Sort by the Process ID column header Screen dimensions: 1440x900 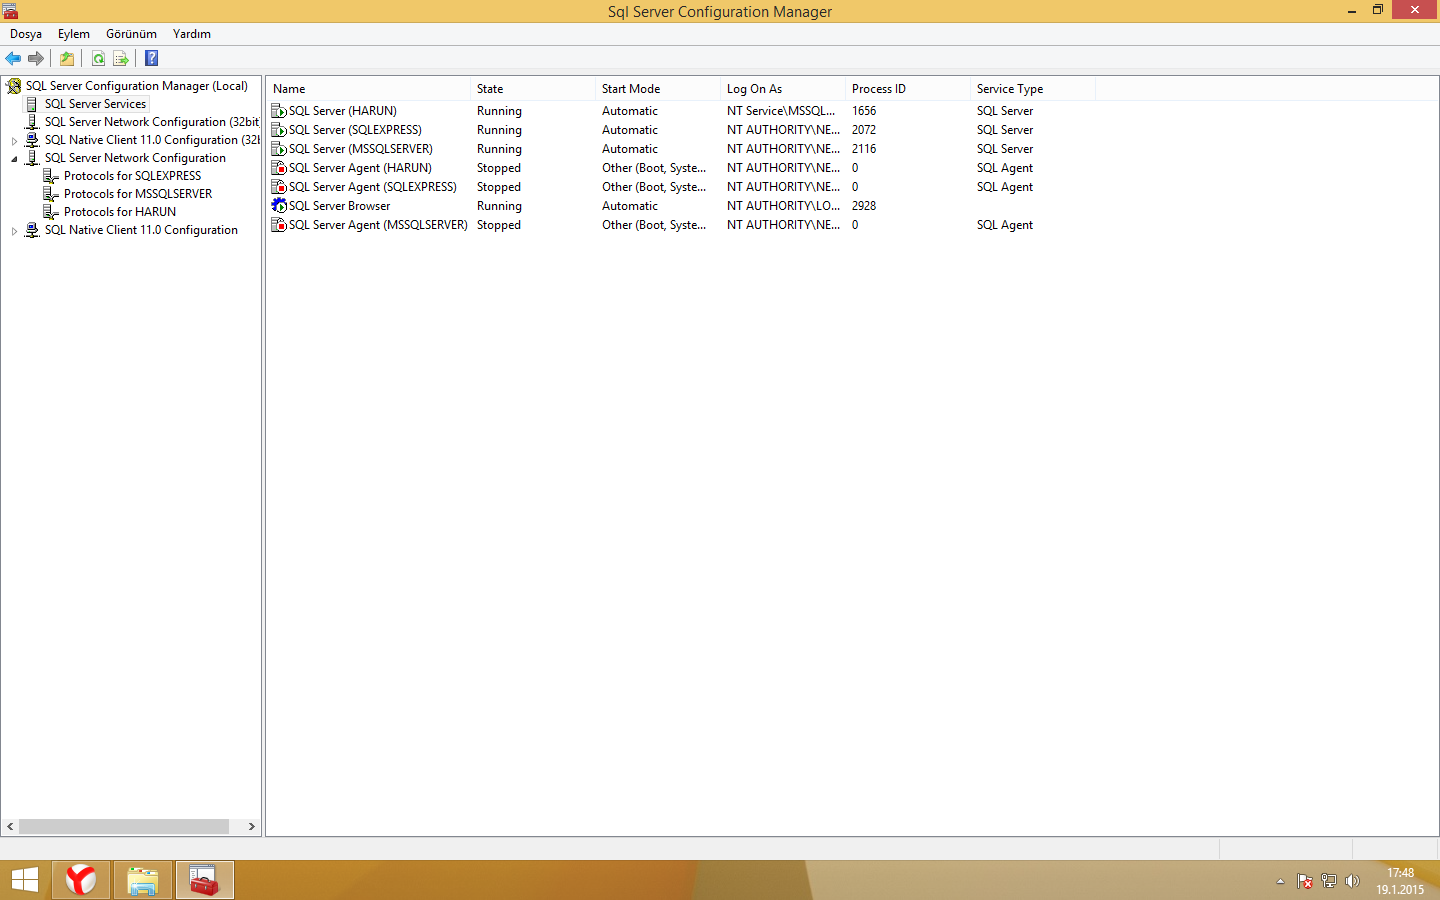pyautogui.click(x=908, y=89)
